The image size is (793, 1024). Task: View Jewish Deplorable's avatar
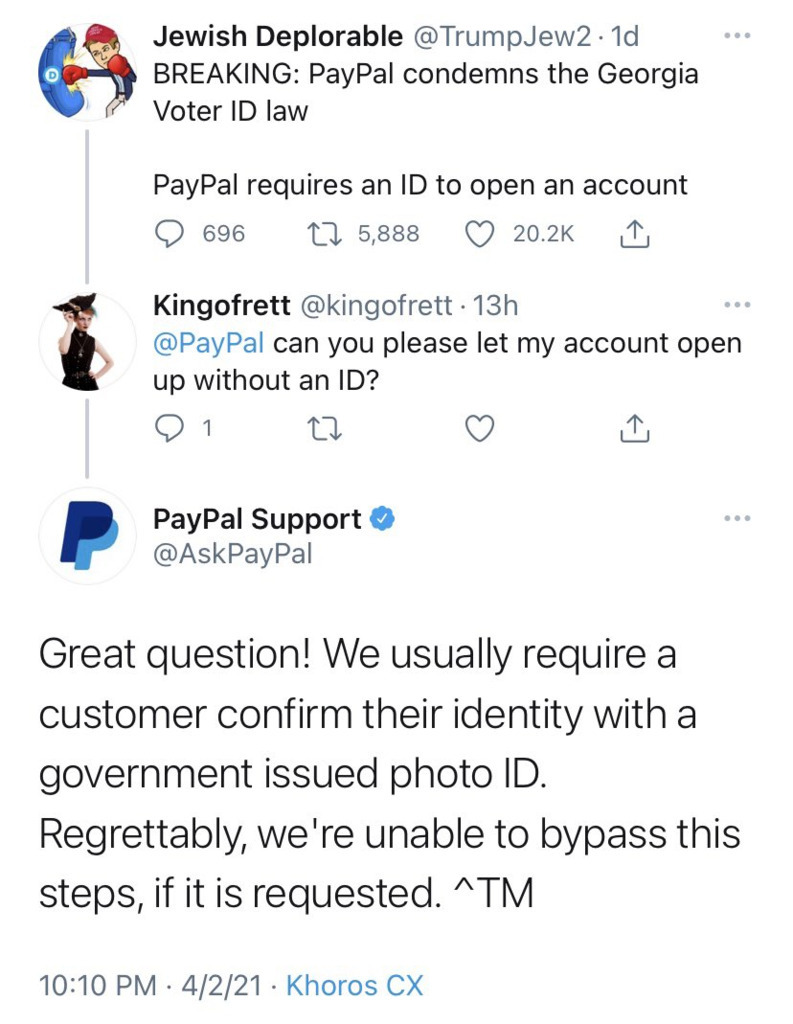click(88, 72)
